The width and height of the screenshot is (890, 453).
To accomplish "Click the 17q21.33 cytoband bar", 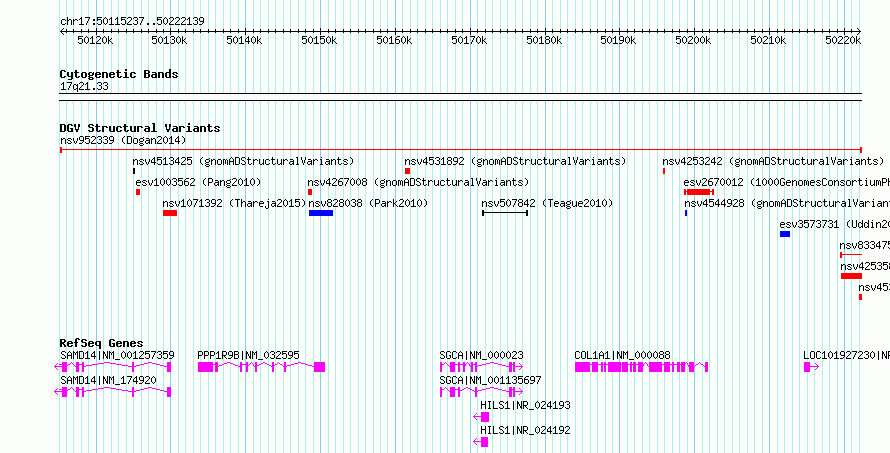I will (461, 97).
